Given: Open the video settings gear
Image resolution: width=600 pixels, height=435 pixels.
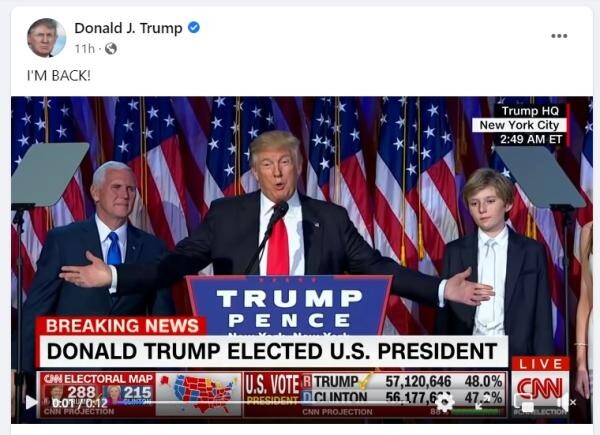Looking at the screenshot, I should pyautogui.click(x=445, y=402).
